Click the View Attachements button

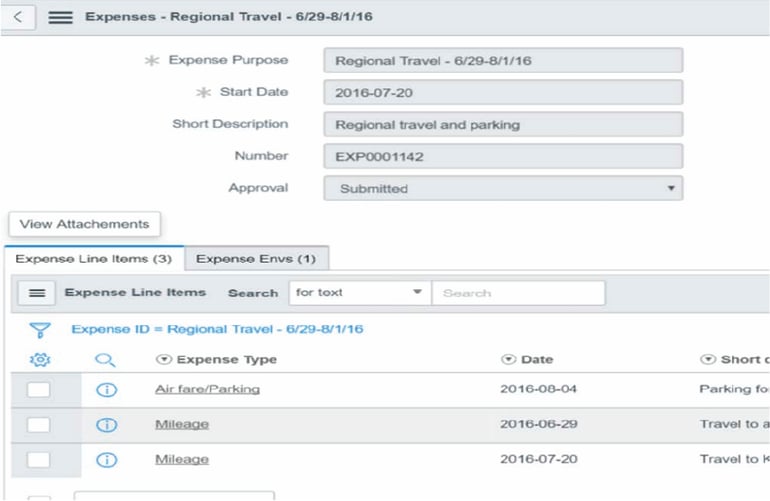[84, 224]
